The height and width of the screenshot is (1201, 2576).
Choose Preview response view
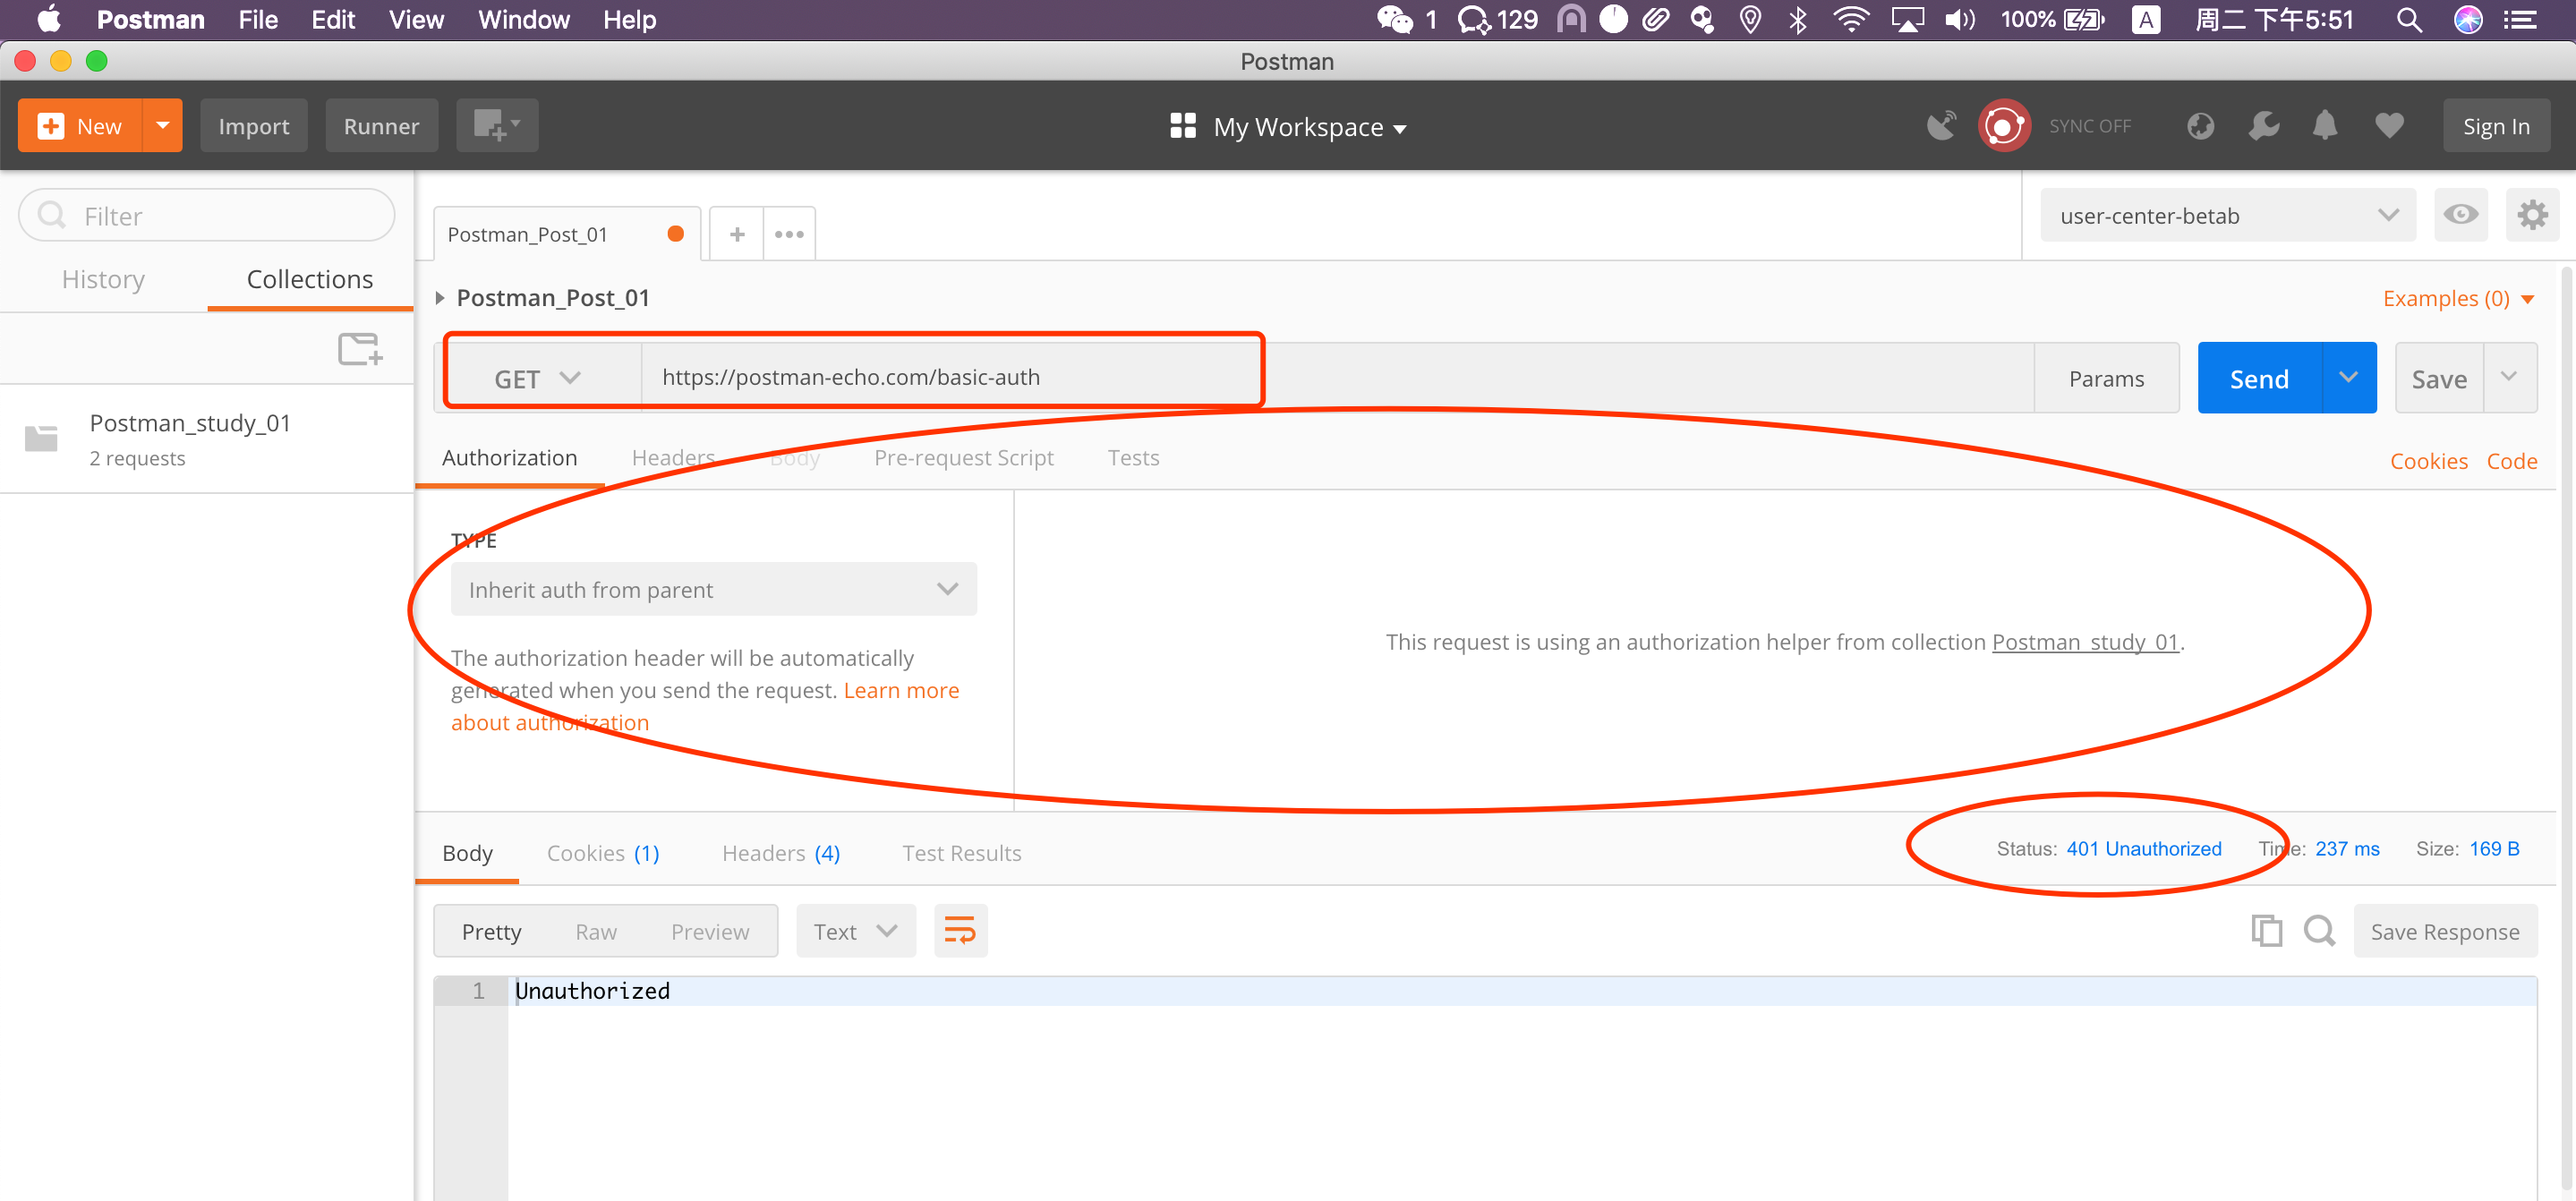(x=710, y=931)
